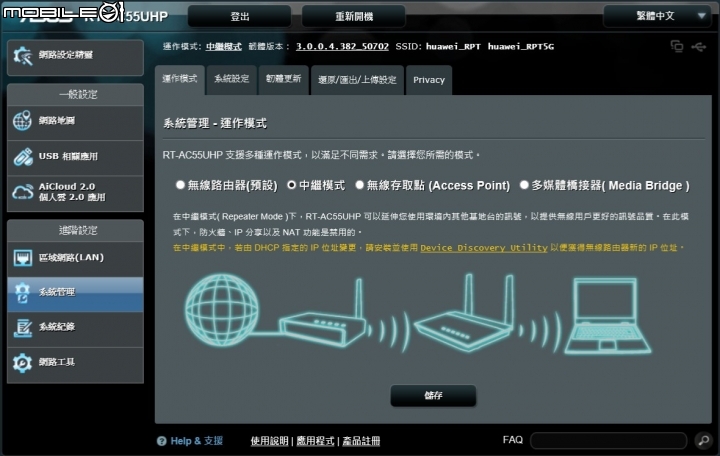The height and width of the screenshot is (456, 720).
Task: Switch to the Privacy tab
Action: coord(429,80)
